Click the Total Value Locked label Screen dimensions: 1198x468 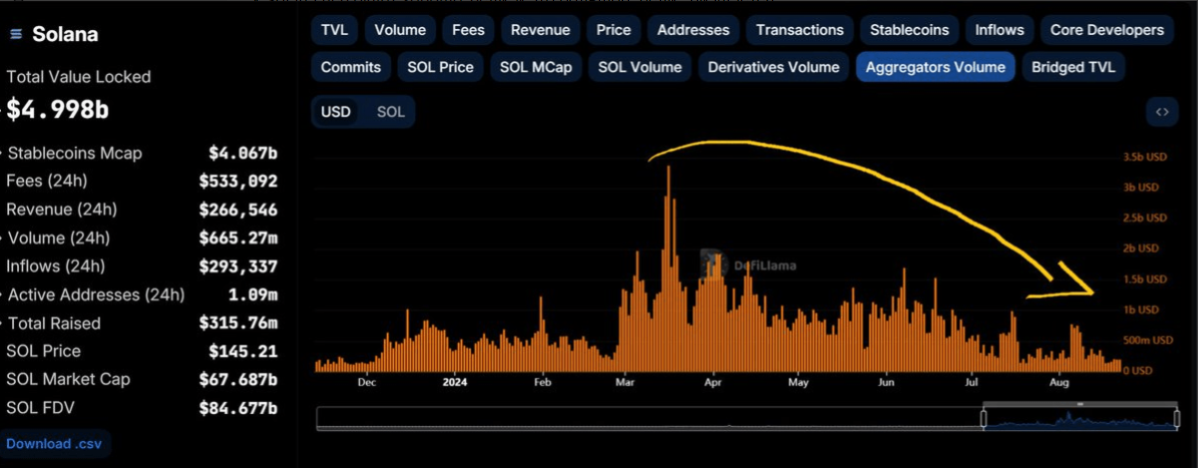pyautogui.click(x=79, y=77)
